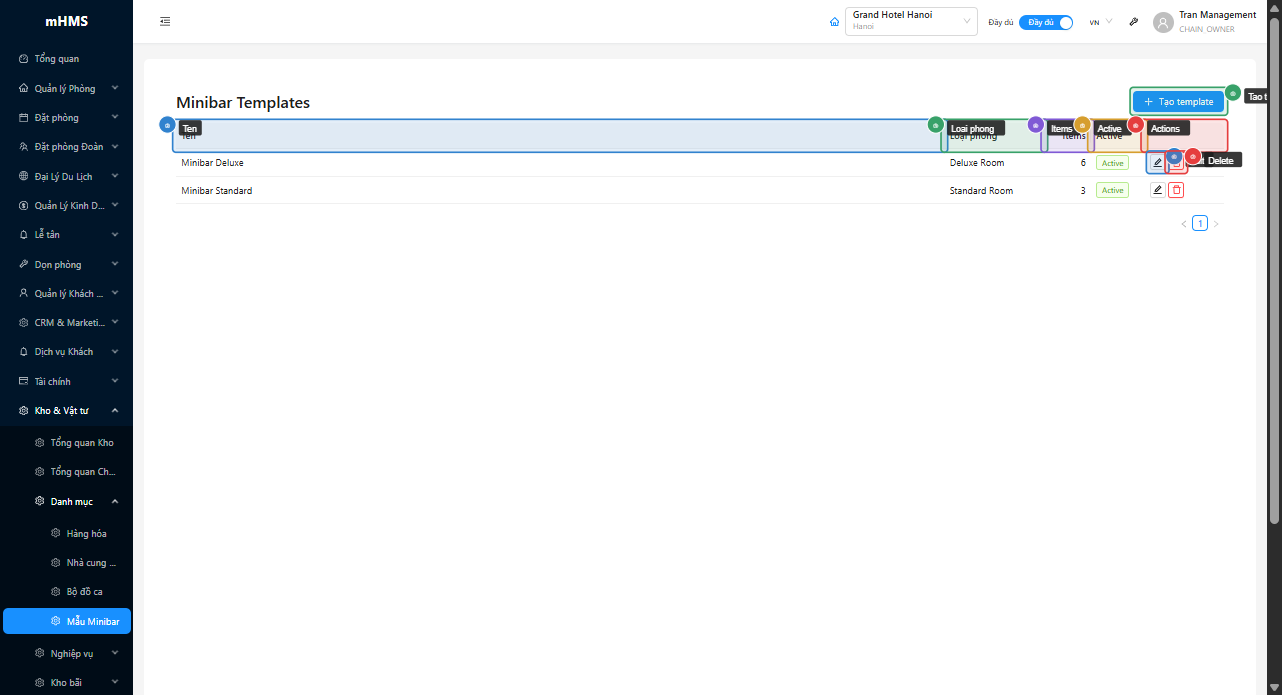Screen dimensions: 1282x695
Task: Open the Hàng hóa menu item
Action: [86, 534]
